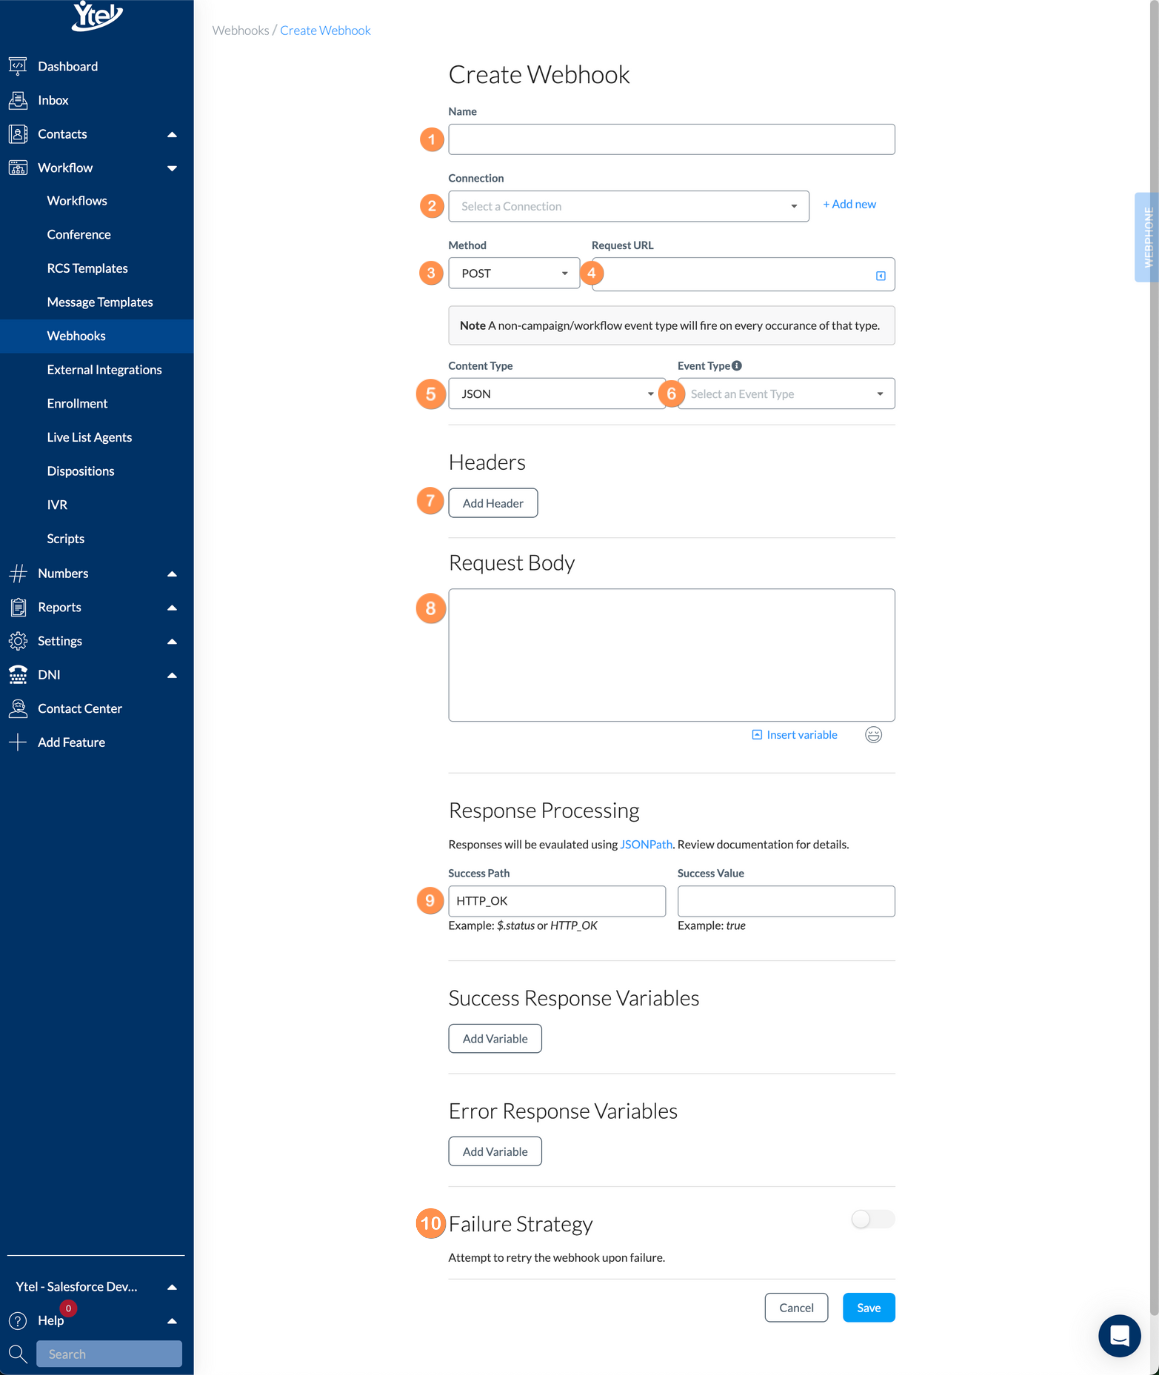The height and width of the screenshot is (1375, 1159).
Task: Expand the DNI section arrow
Action: pyautogui.click(x=172, y=675)
